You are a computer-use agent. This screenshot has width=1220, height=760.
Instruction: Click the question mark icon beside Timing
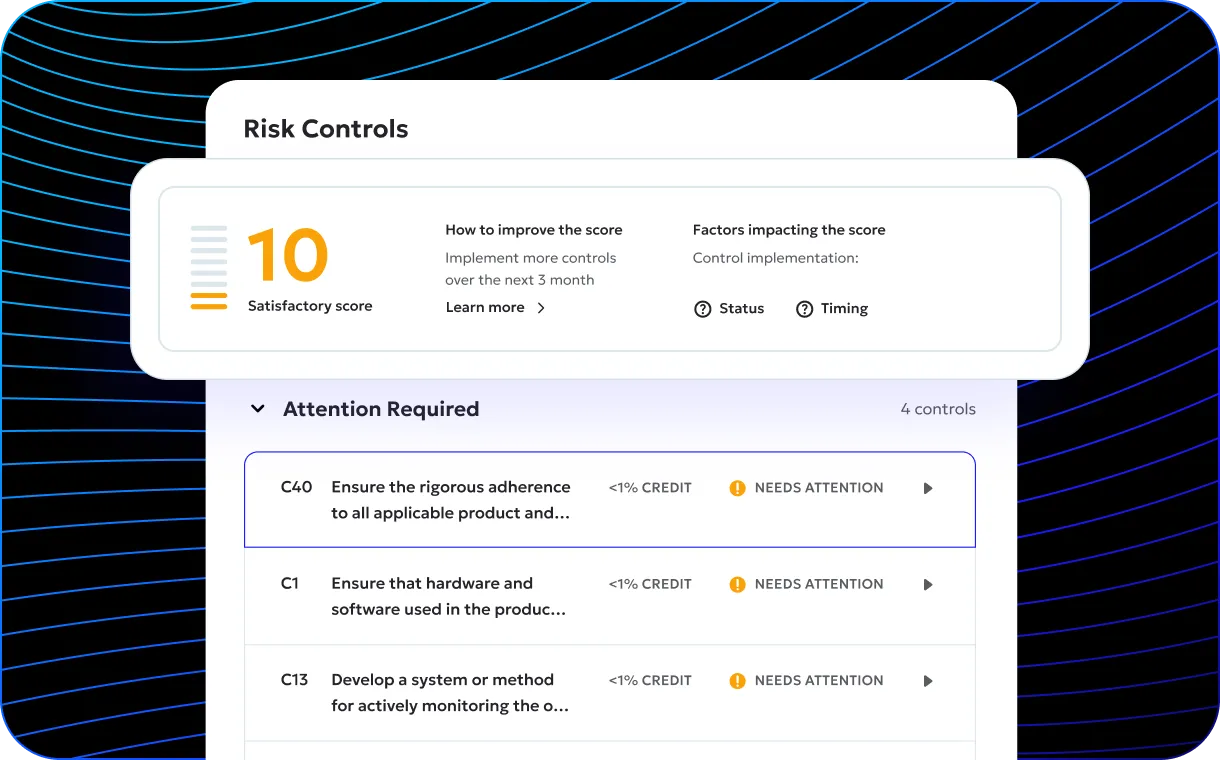[x=804, y=309]
